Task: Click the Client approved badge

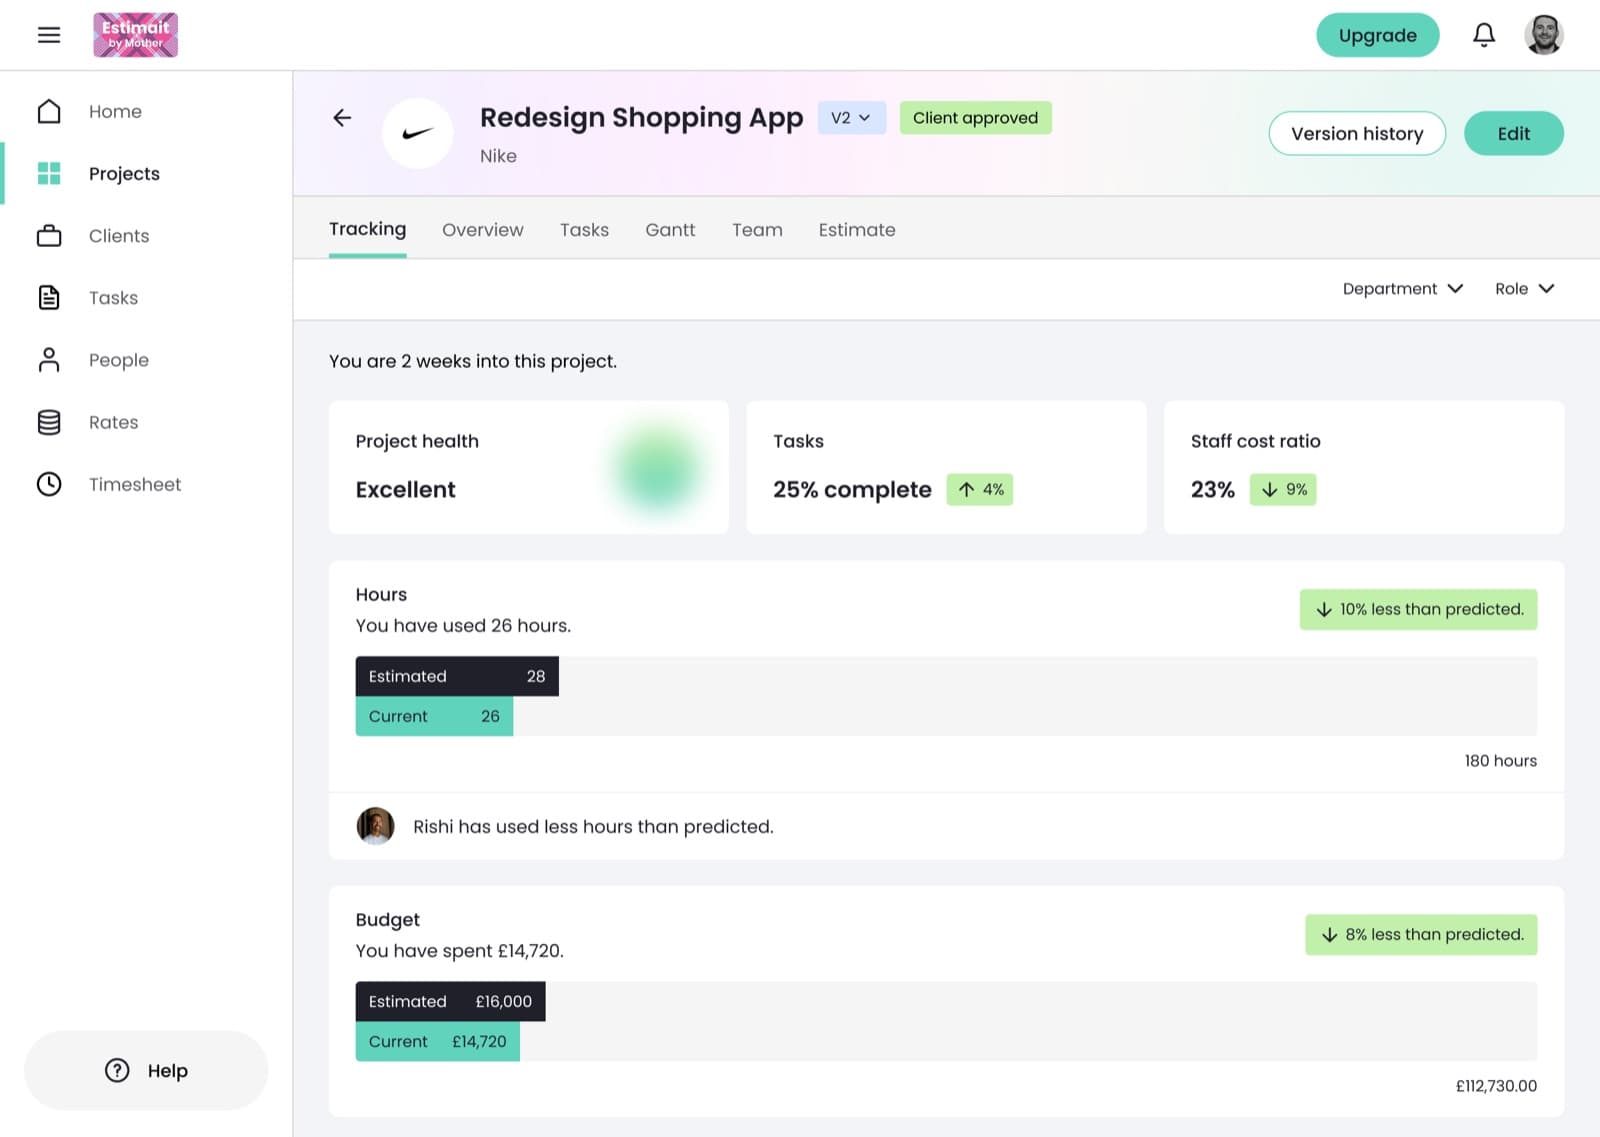Action: [975, 118]
